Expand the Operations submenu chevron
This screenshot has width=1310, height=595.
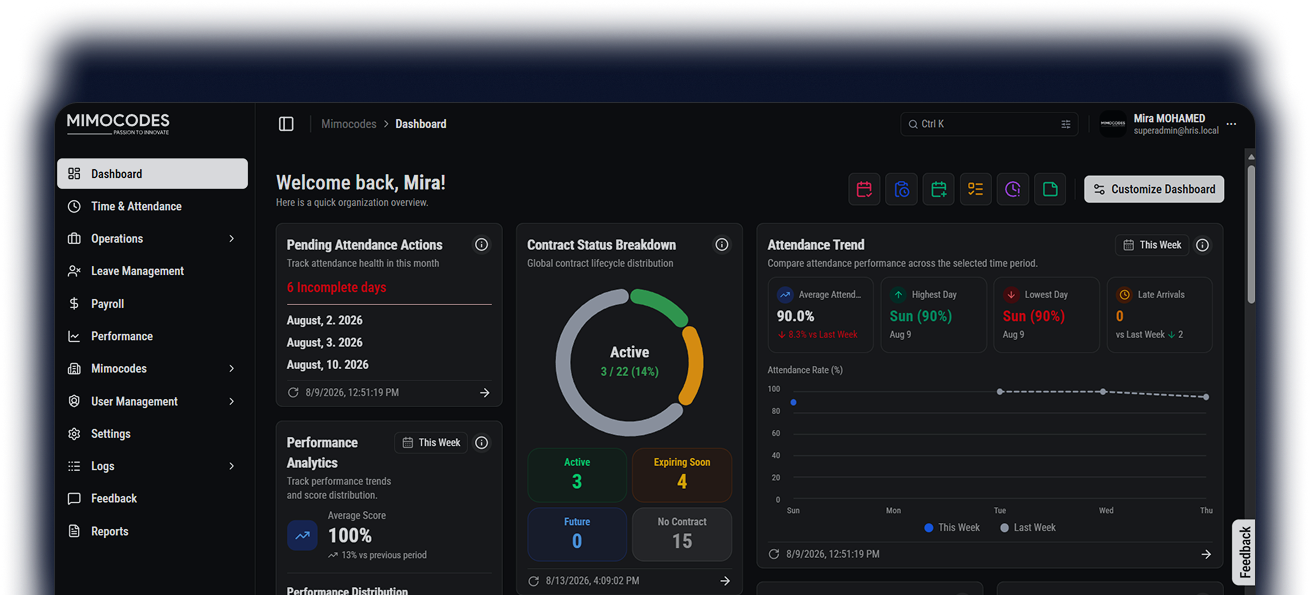pyautogui.click(x=232, y=239)
